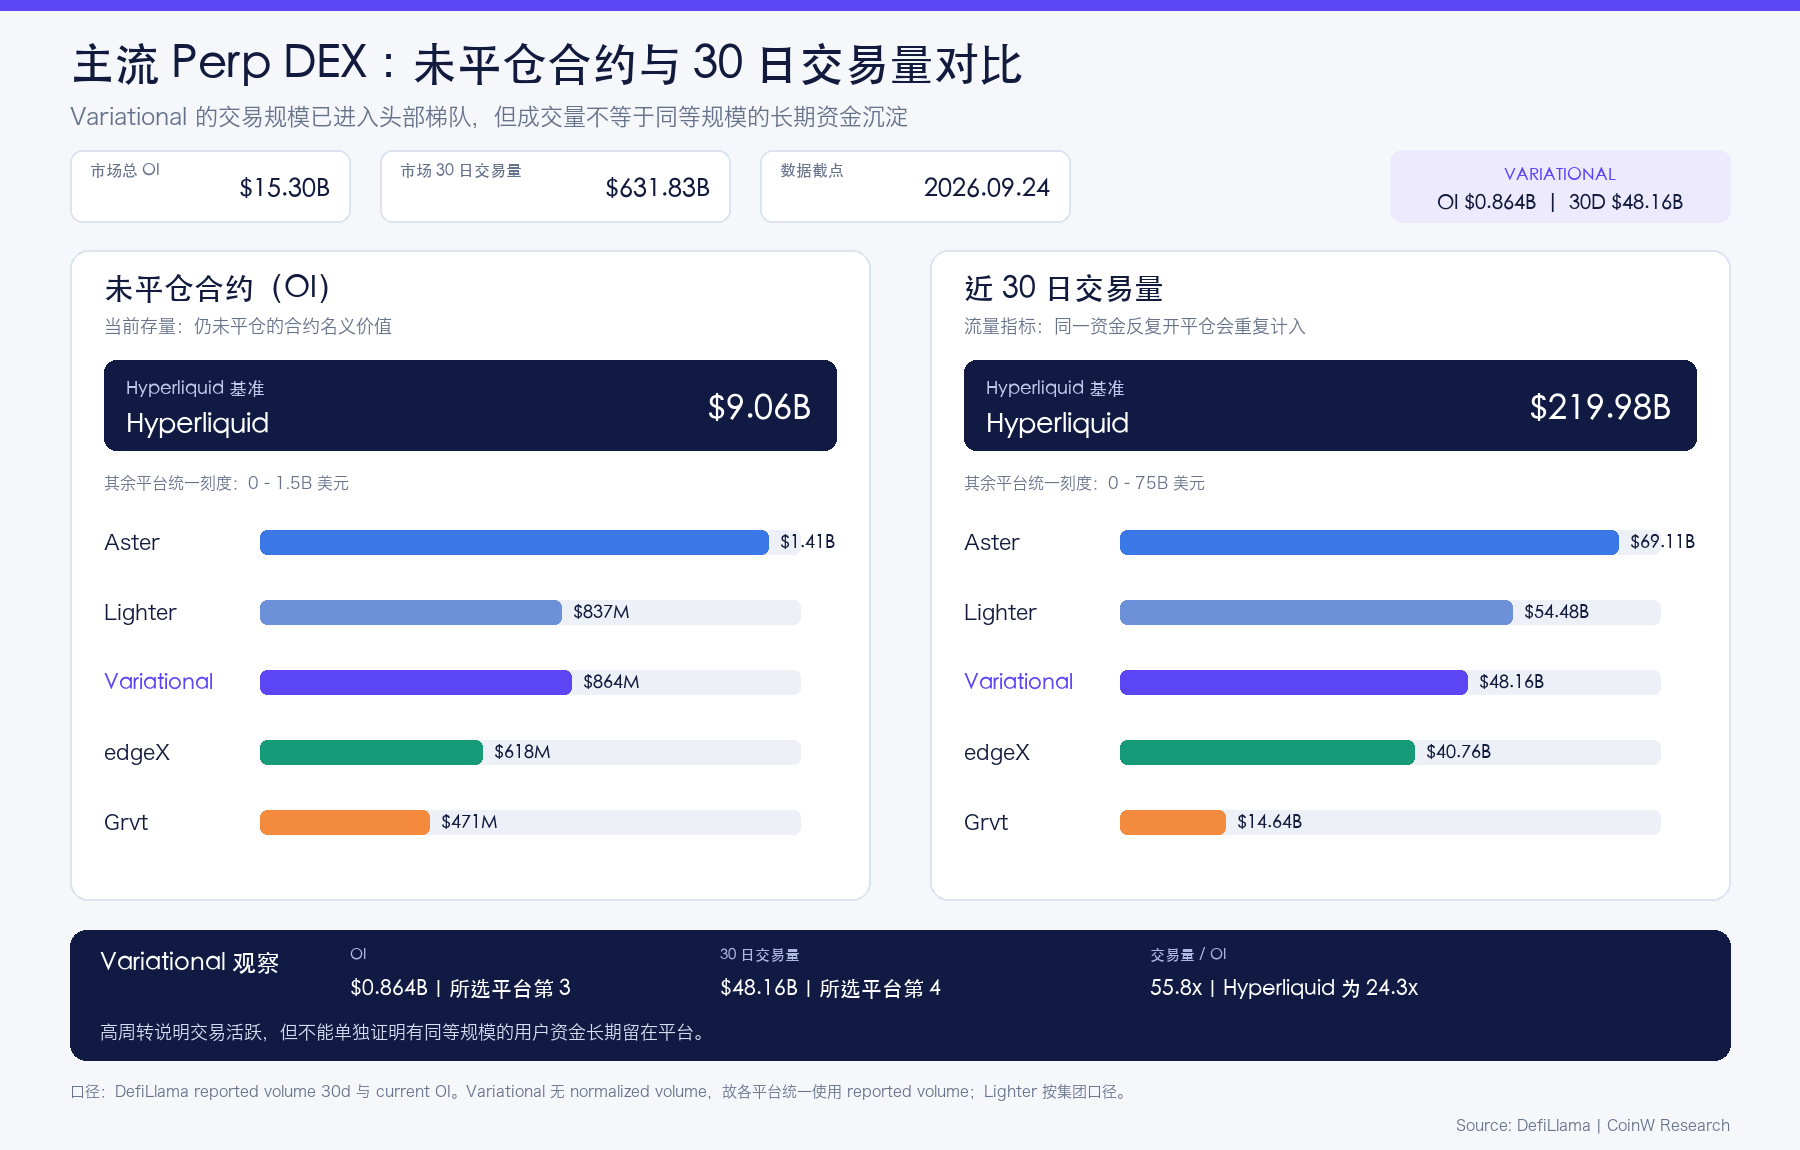Click the edgeX OI value $618M

point(522,752)
